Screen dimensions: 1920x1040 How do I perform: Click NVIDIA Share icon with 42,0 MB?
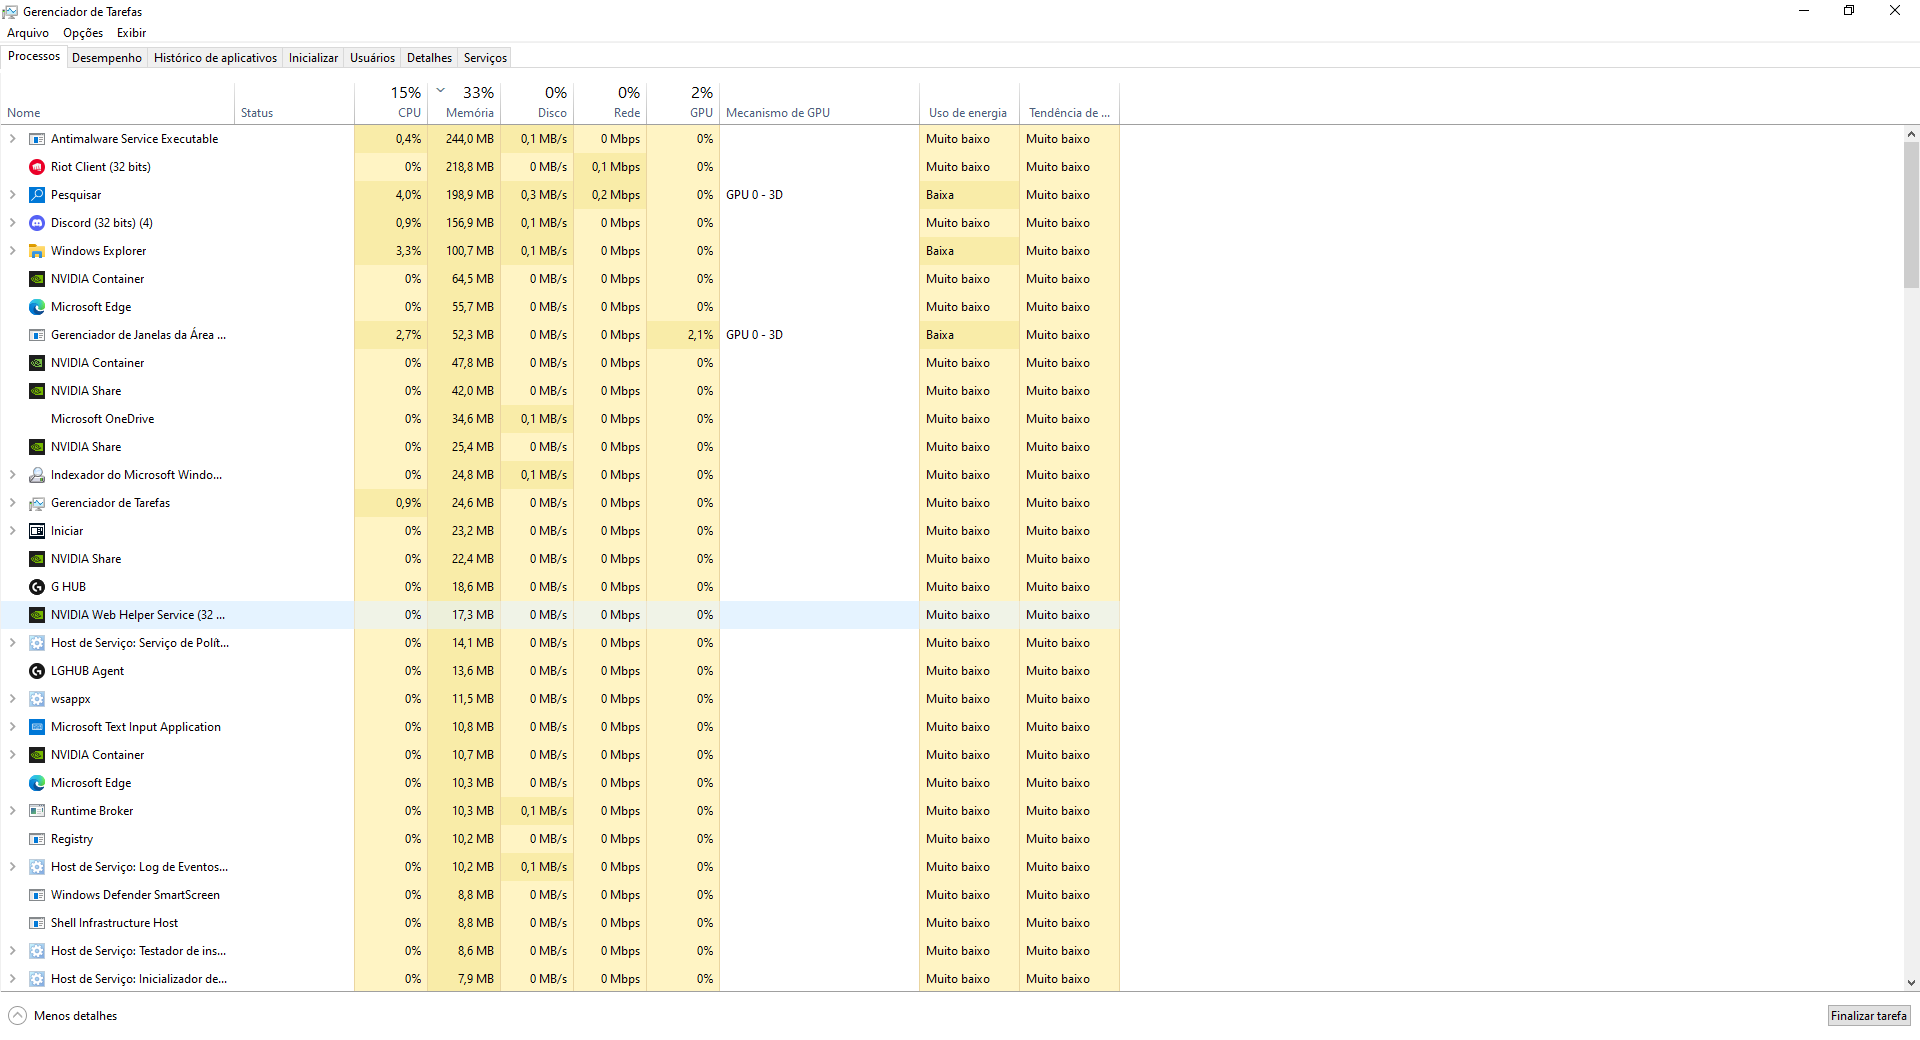point(37,391)
